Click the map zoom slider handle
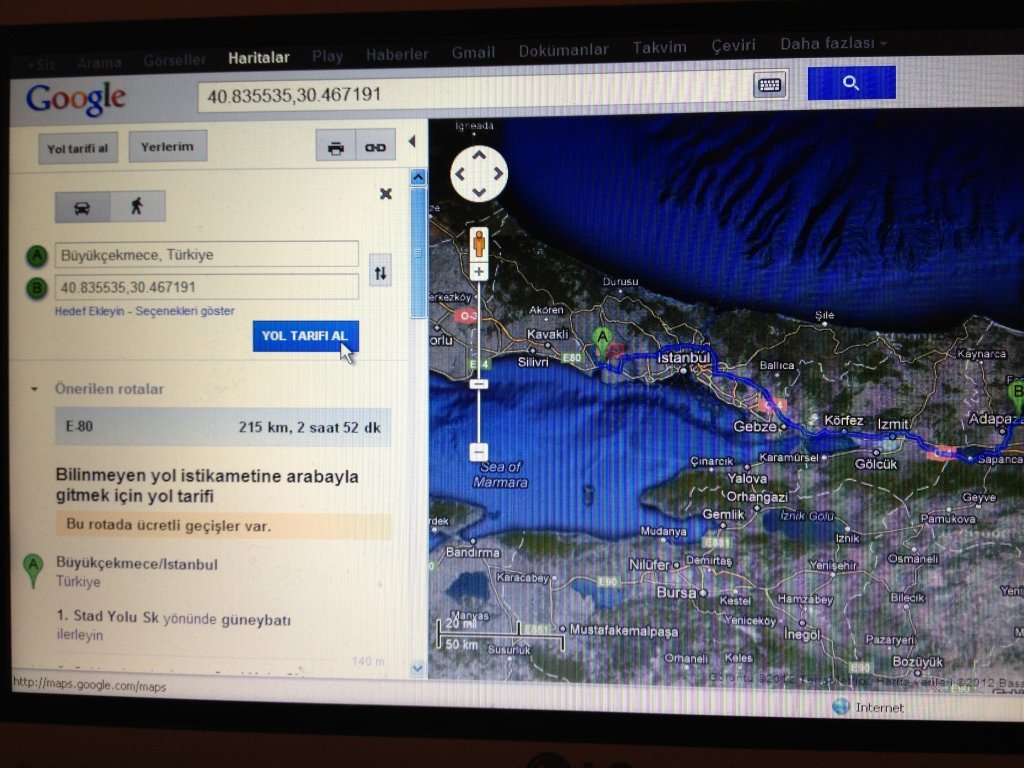Screen dimensions: 1024x768 pyautogui.click(x=479, y=384)
